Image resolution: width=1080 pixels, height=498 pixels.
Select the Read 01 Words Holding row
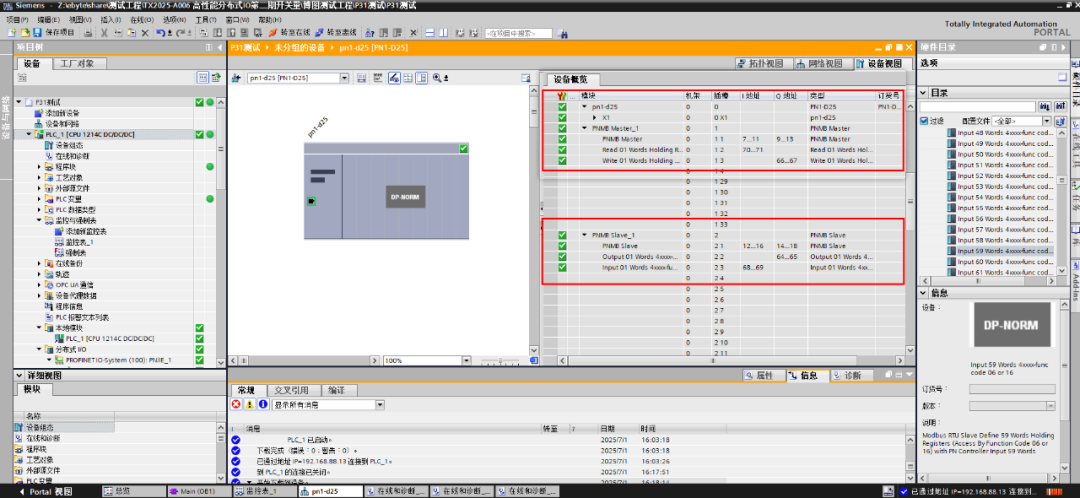[723, 149]
